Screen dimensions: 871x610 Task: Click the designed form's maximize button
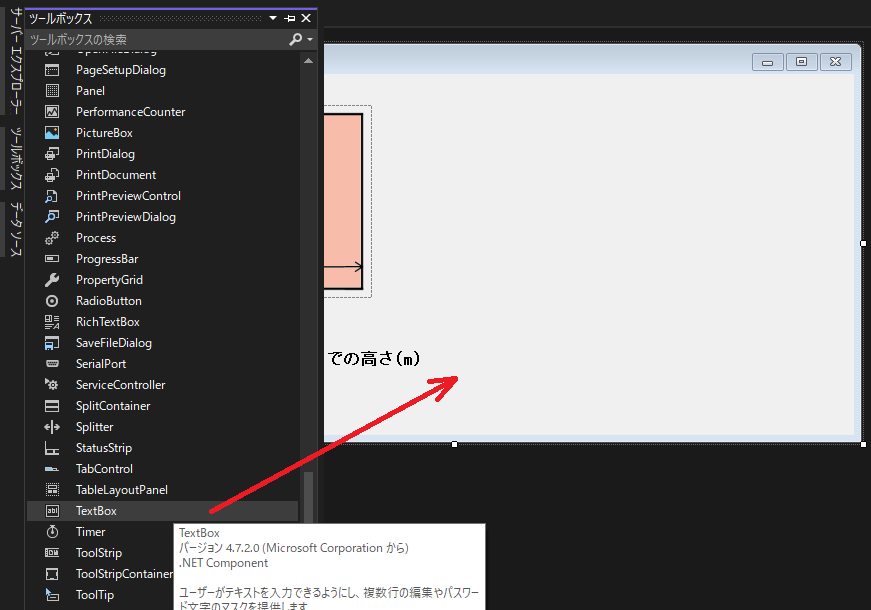pyautogui.click(x=802, y=62)
